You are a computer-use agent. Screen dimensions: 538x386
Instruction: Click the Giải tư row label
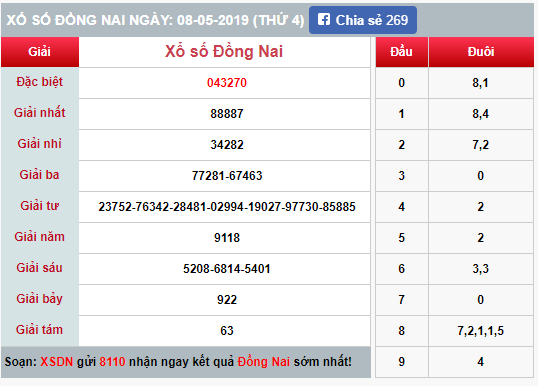(x=40, y=206)
